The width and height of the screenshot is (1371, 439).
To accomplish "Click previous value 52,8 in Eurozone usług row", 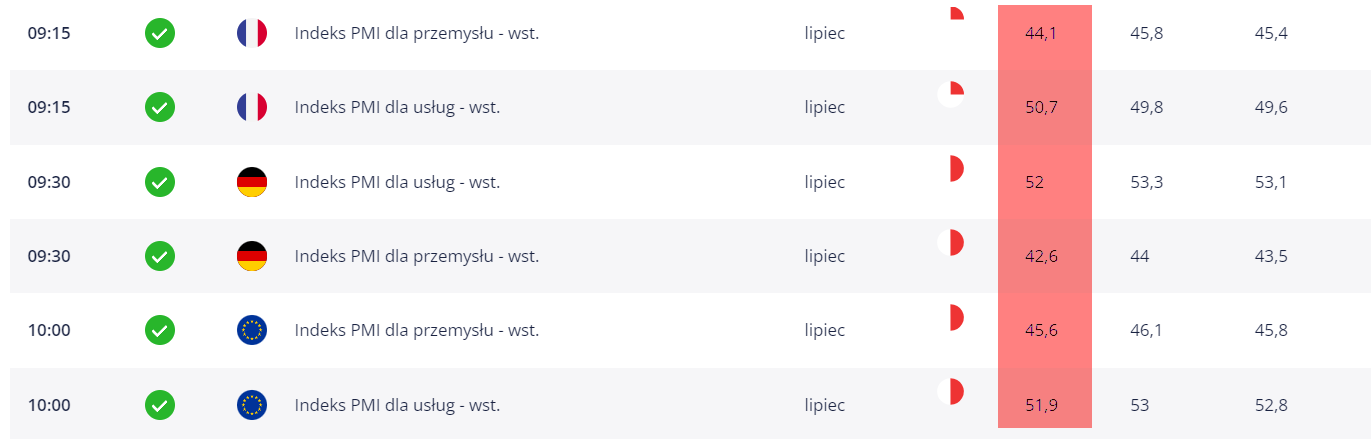I will point(1271,405).
